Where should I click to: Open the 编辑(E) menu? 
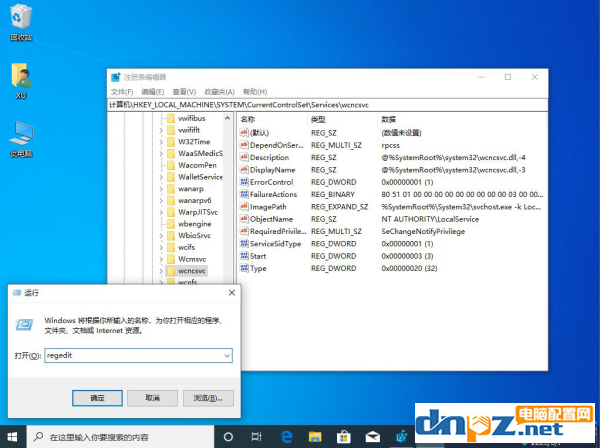point(153,92)
